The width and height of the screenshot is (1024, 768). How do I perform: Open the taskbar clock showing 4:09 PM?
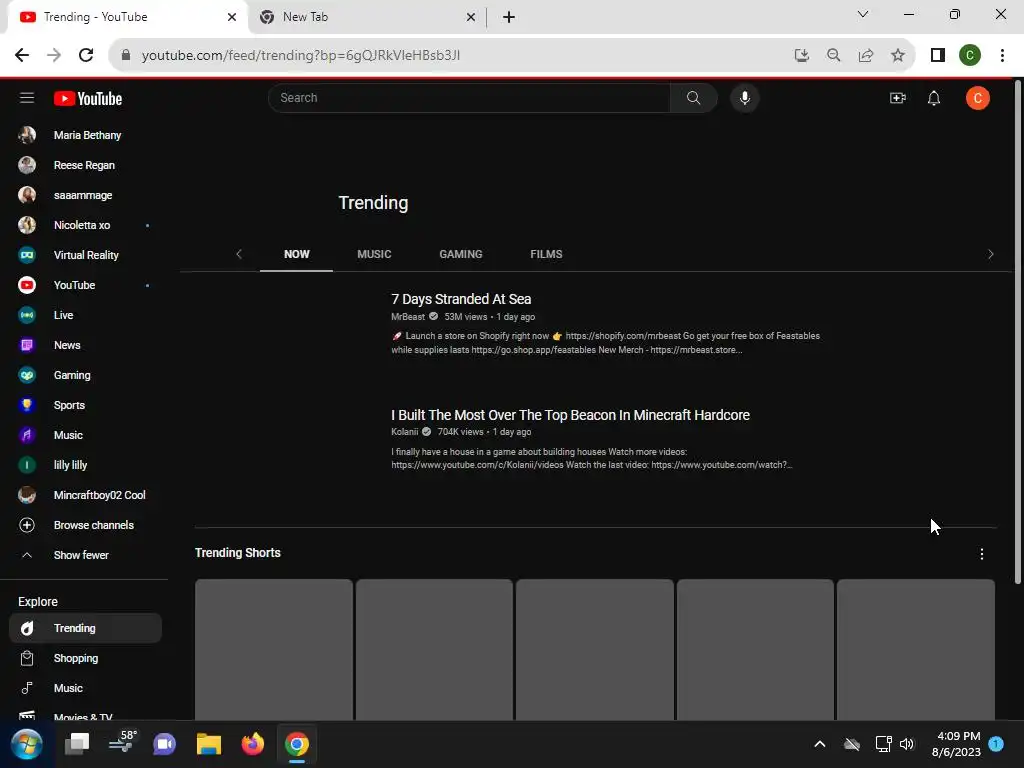coord(956,744)
